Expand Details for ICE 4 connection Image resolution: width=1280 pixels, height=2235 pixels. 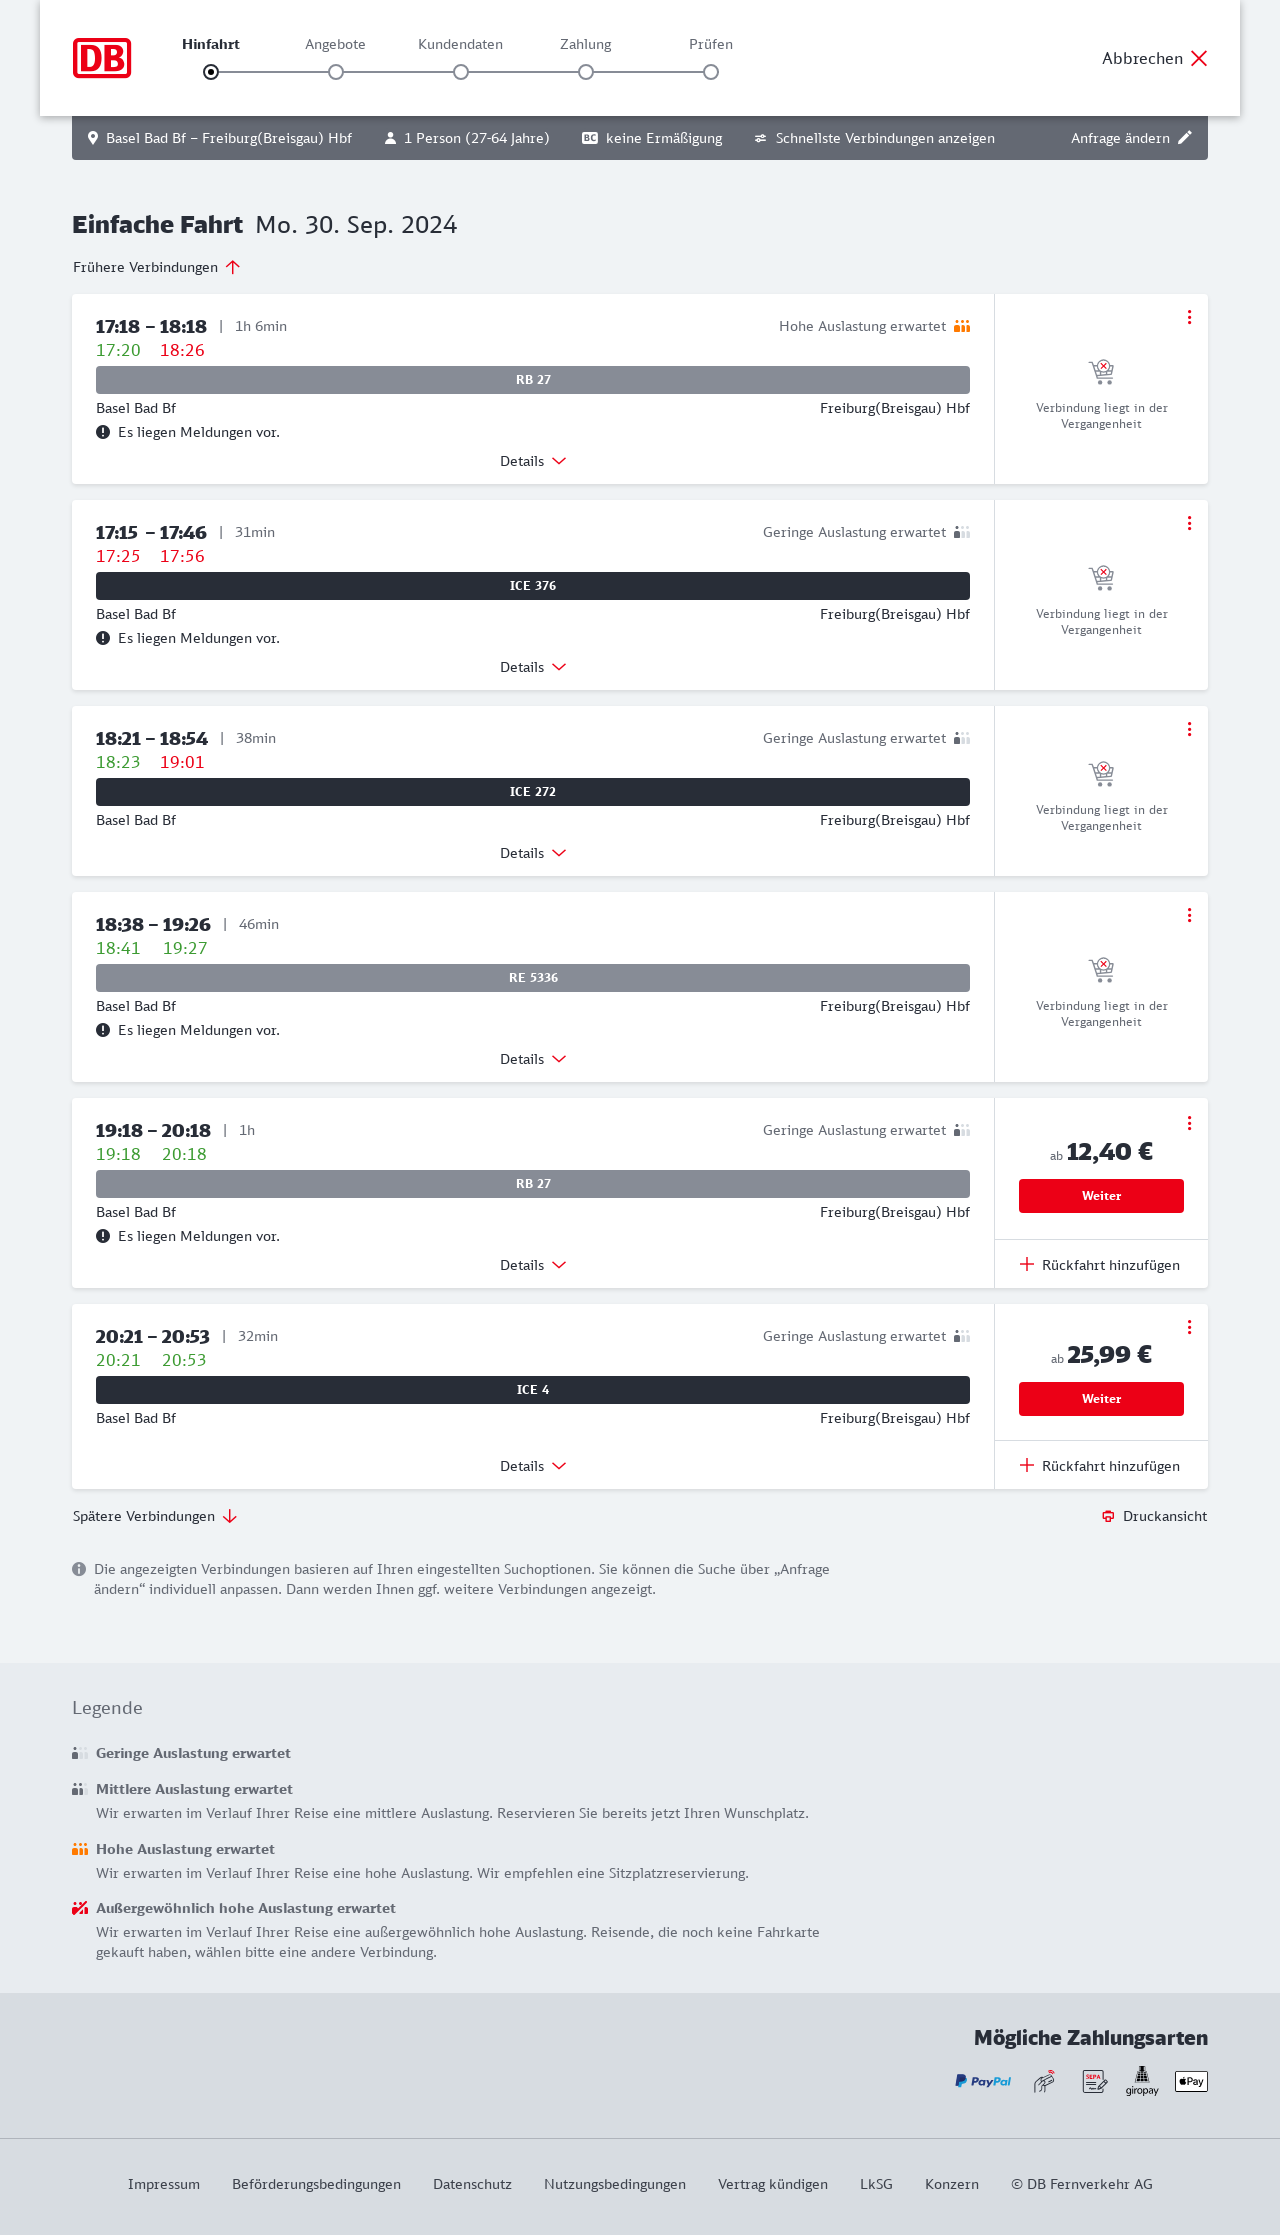click(x=533, y=1466)
